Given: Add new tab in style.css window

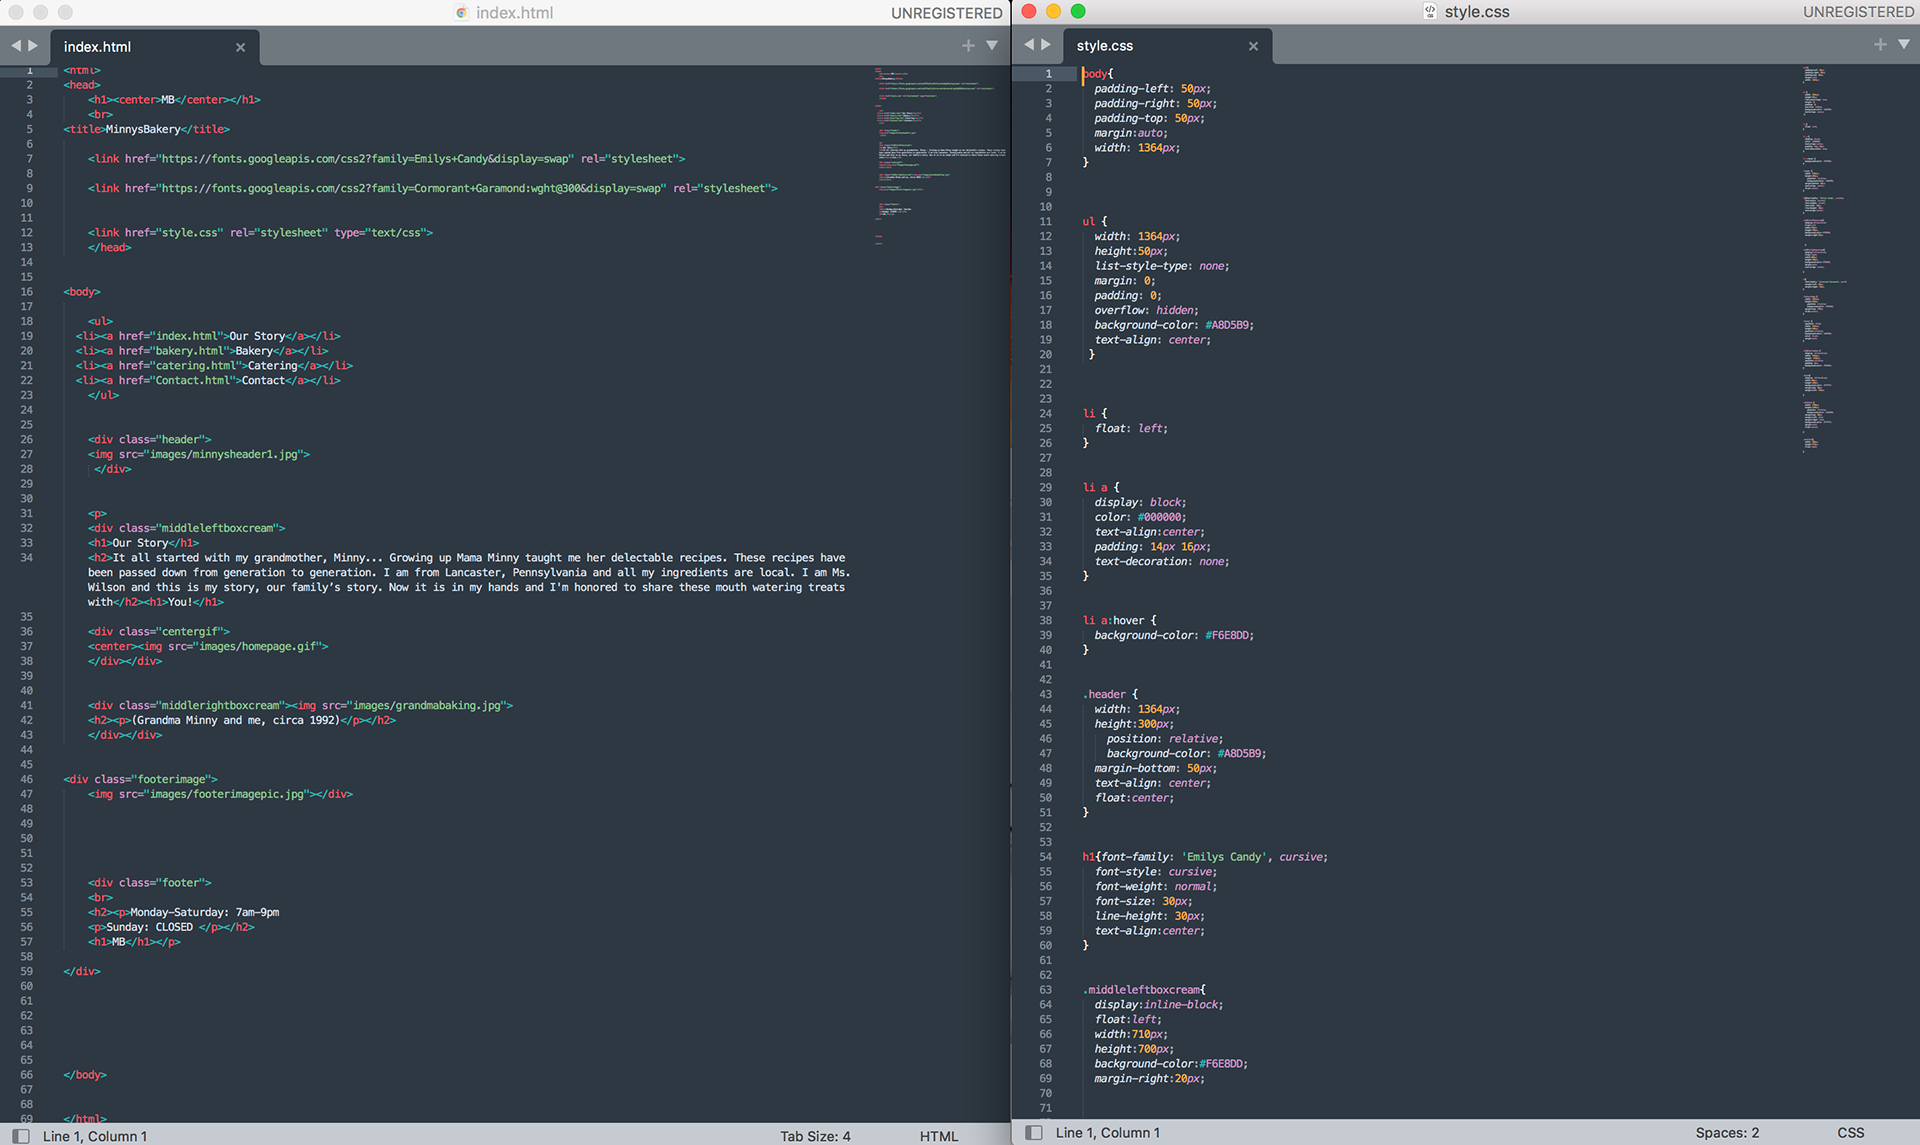Looking at the screenshot, I should pyautogui.click(x=1880, y=45).
